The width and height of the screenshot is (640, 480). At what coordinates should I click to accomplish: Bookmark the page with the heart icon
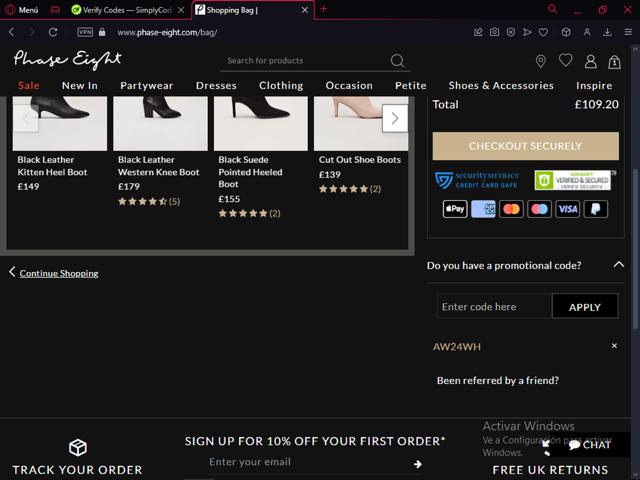[x=543, y=32]
